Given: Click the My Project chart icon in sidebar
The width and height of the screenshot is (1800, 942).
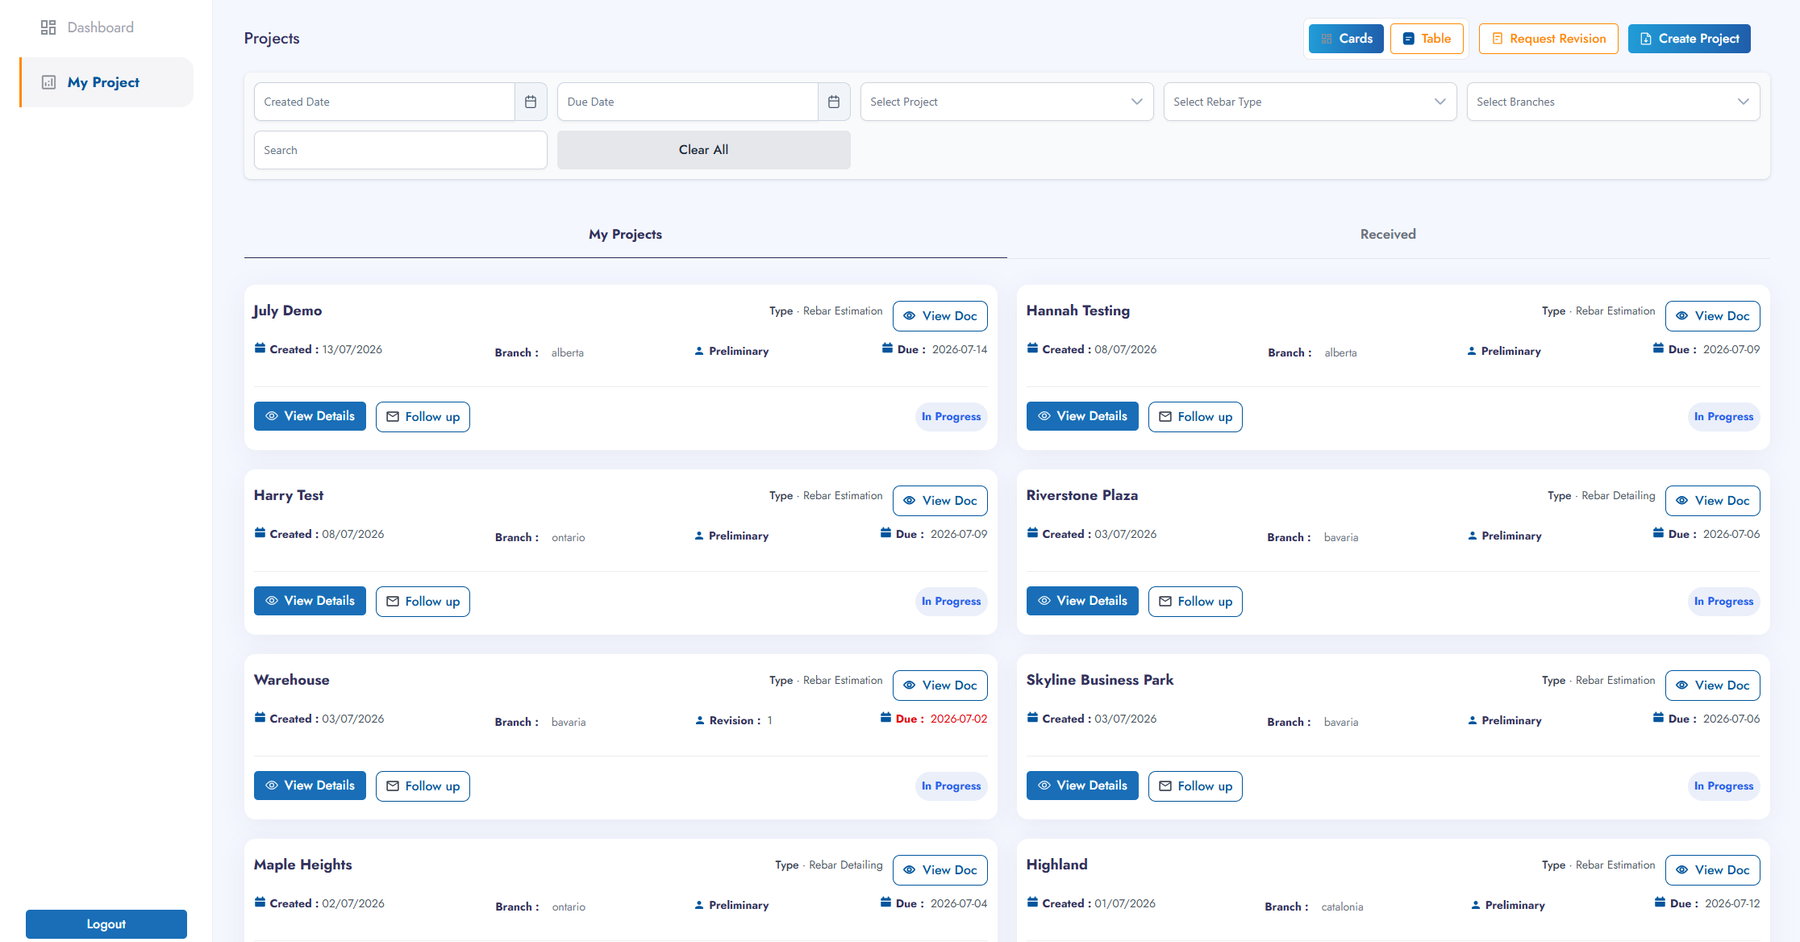Looking at the screenshot, I should (x=48, y=82).
